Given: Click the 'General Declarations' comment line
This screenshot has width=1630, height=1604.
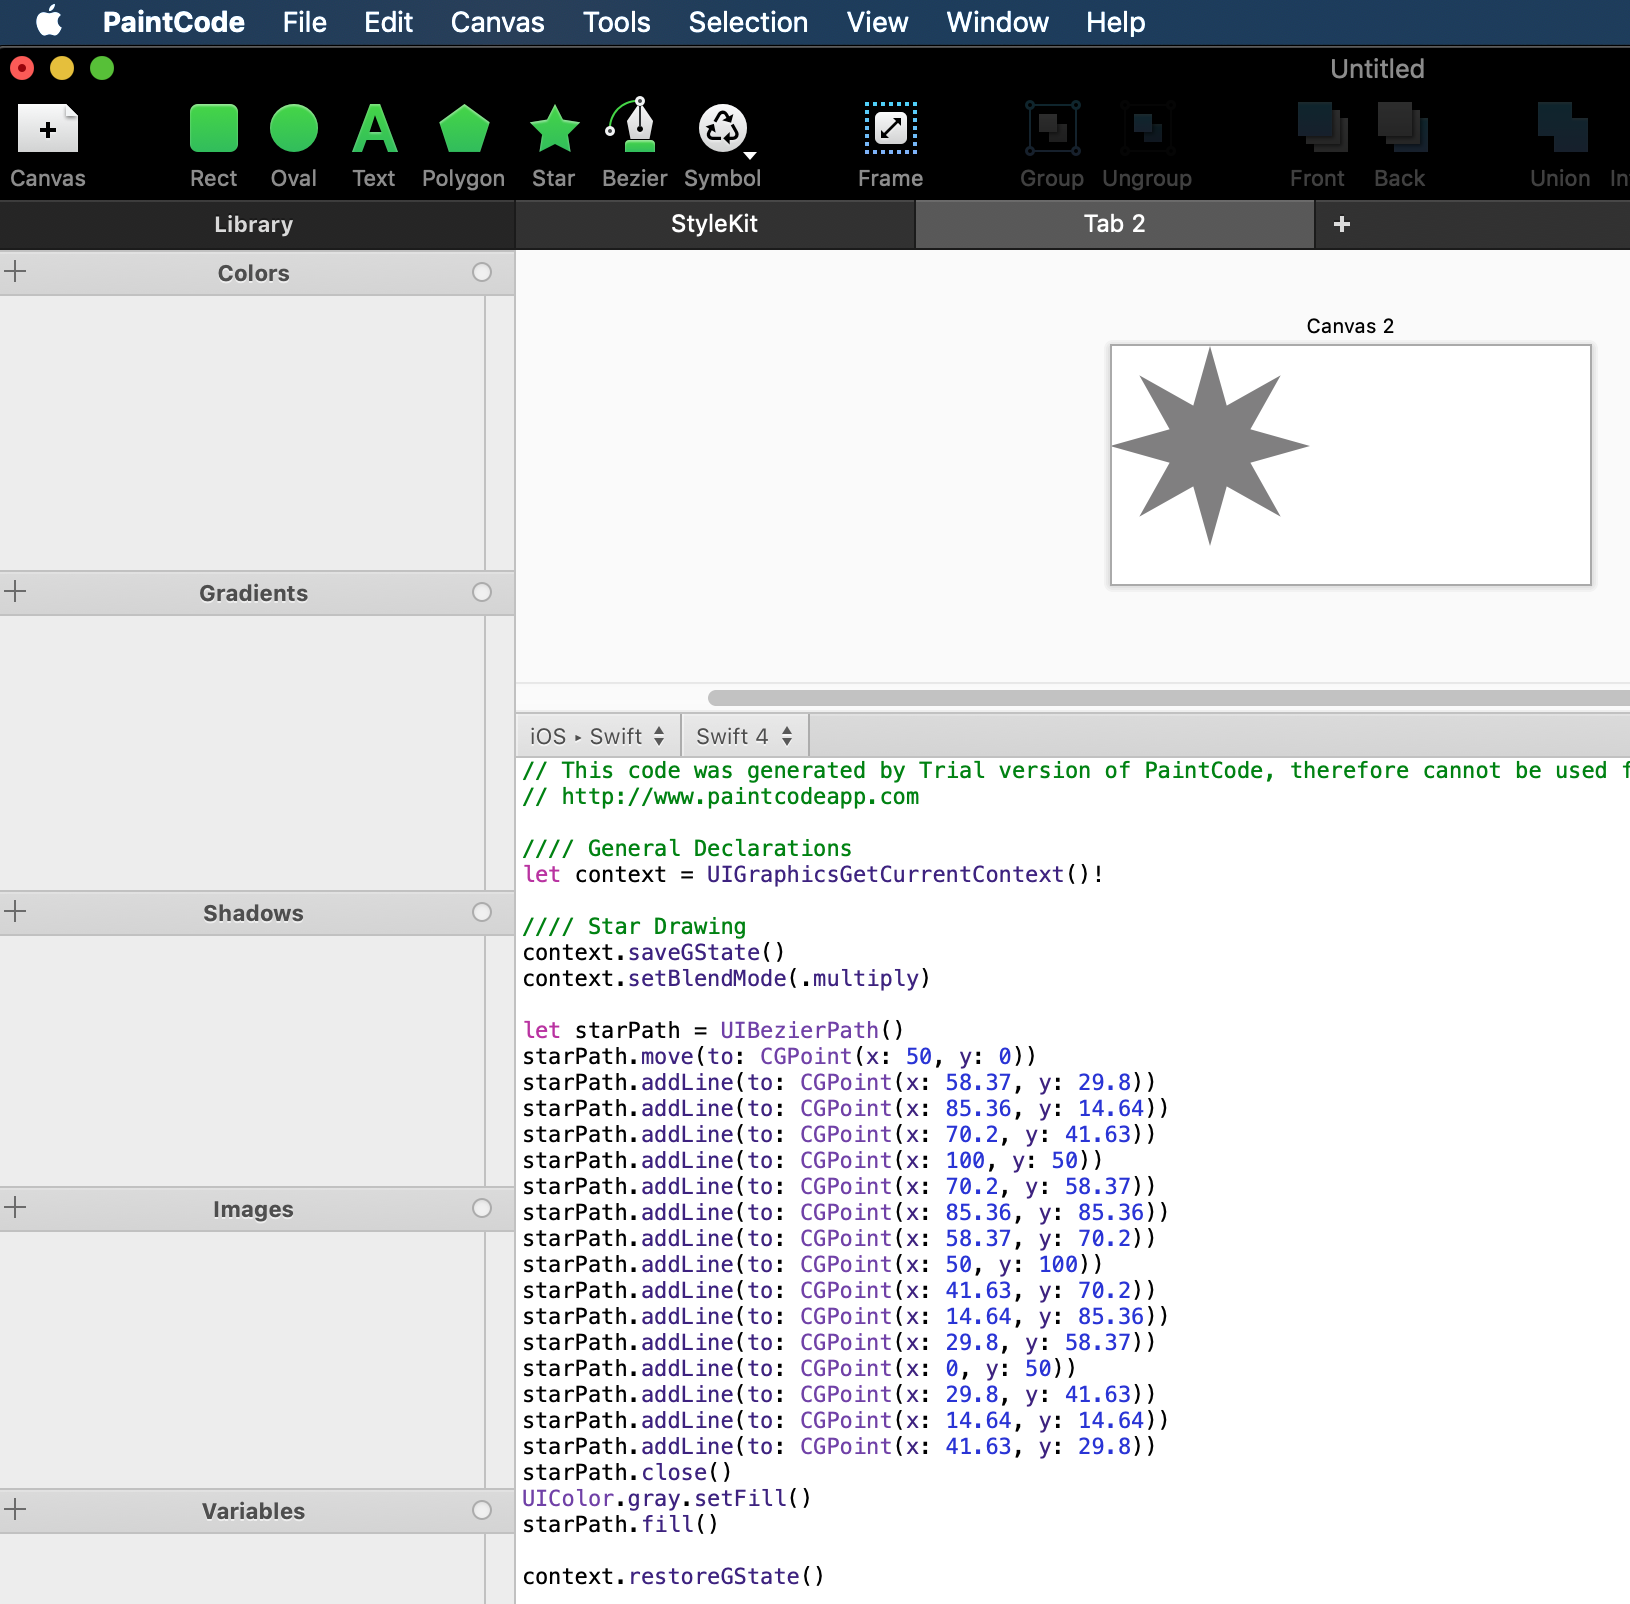Looking at the screenshot, I should click(687, 849).
